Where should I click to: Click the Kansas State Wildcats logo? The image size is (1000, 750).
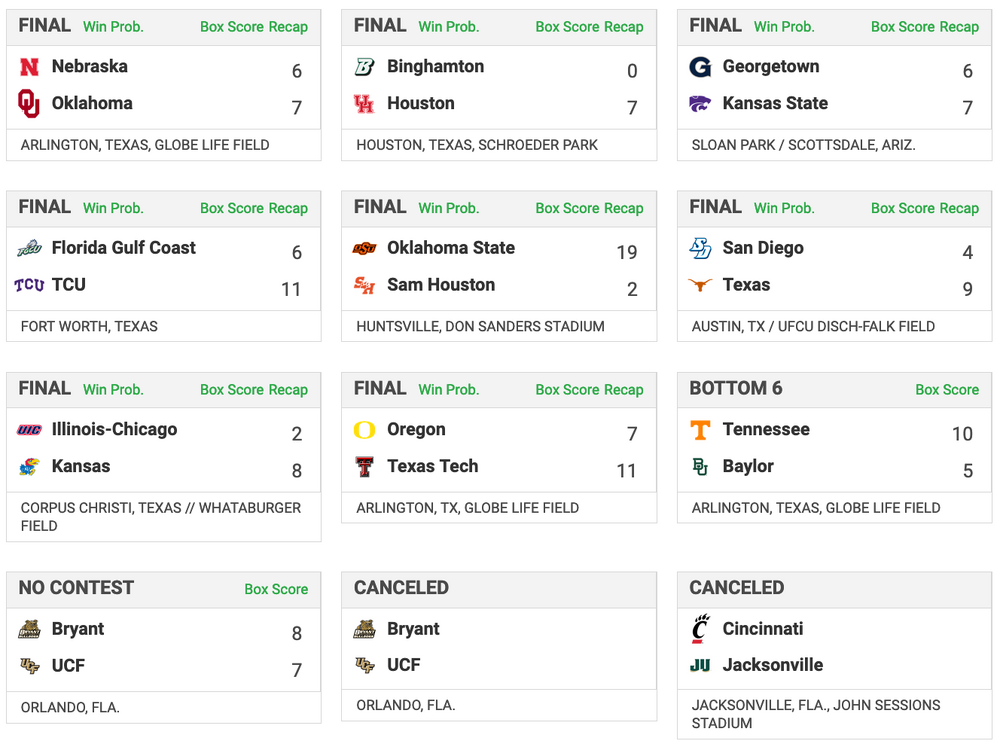pos(700,103)
